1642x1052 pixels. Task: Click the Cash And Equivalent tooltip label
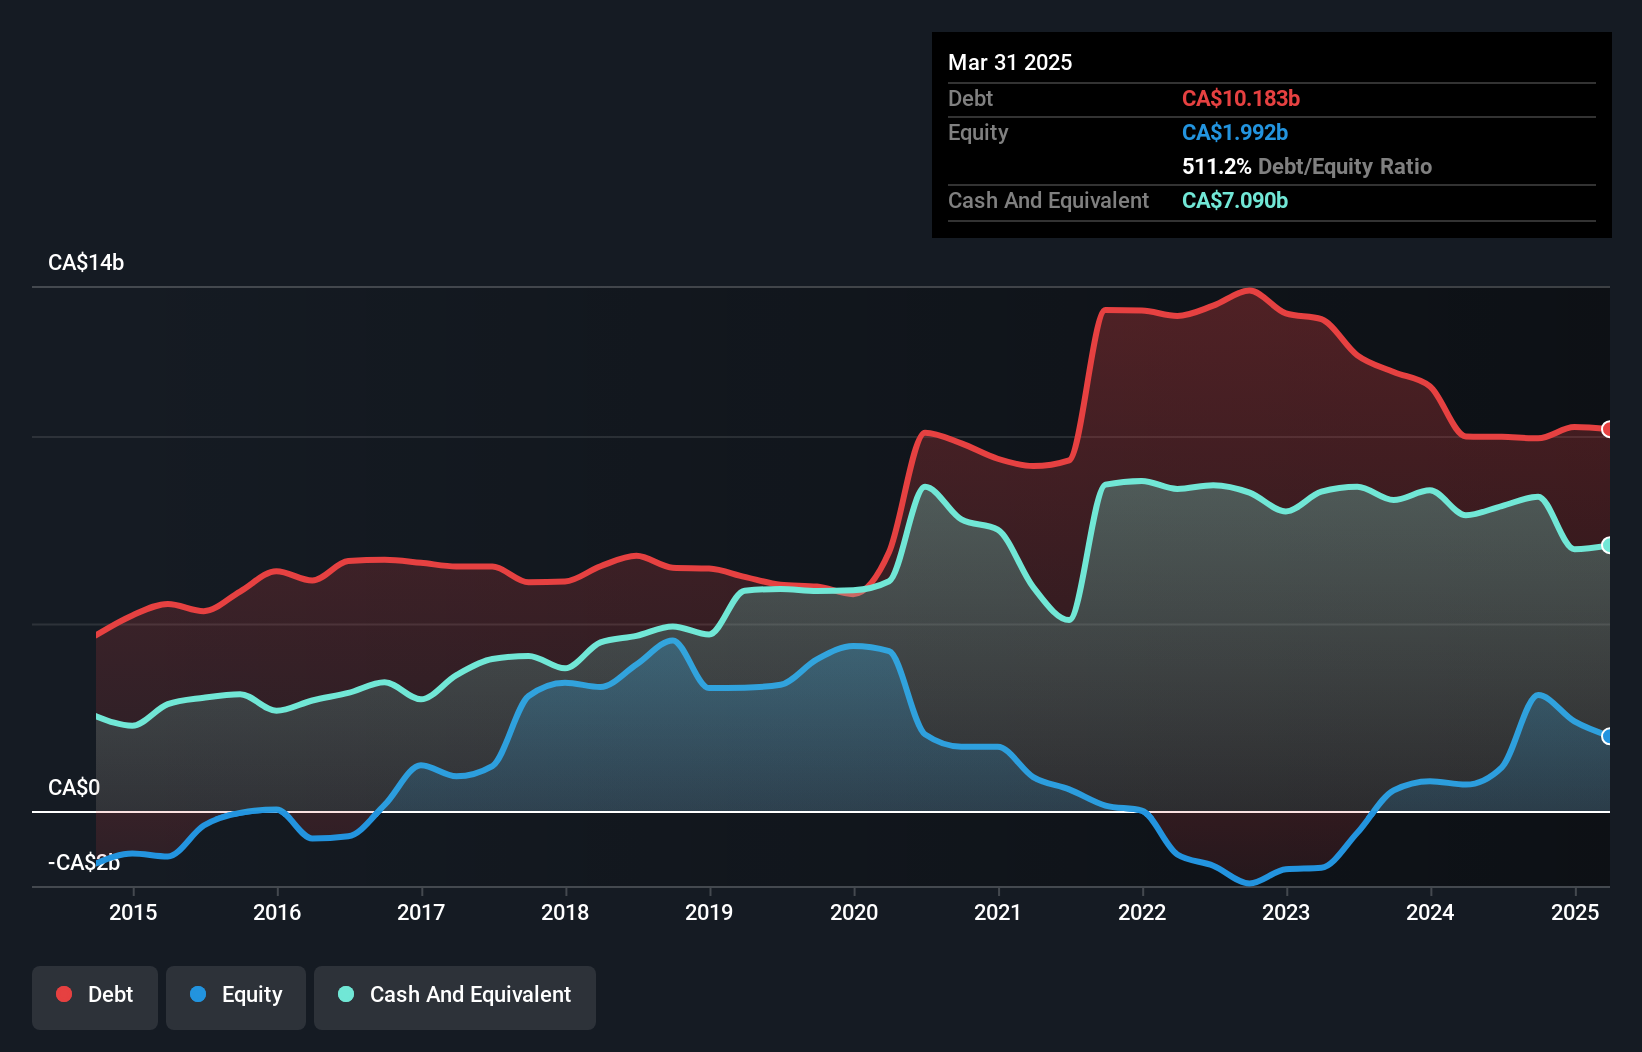pos(1048,200)
